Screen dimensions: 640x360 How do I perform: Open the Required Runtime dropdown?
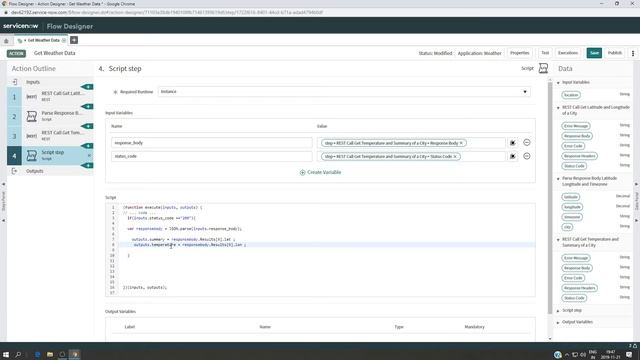pyautogui.click(x=344, y=92)
